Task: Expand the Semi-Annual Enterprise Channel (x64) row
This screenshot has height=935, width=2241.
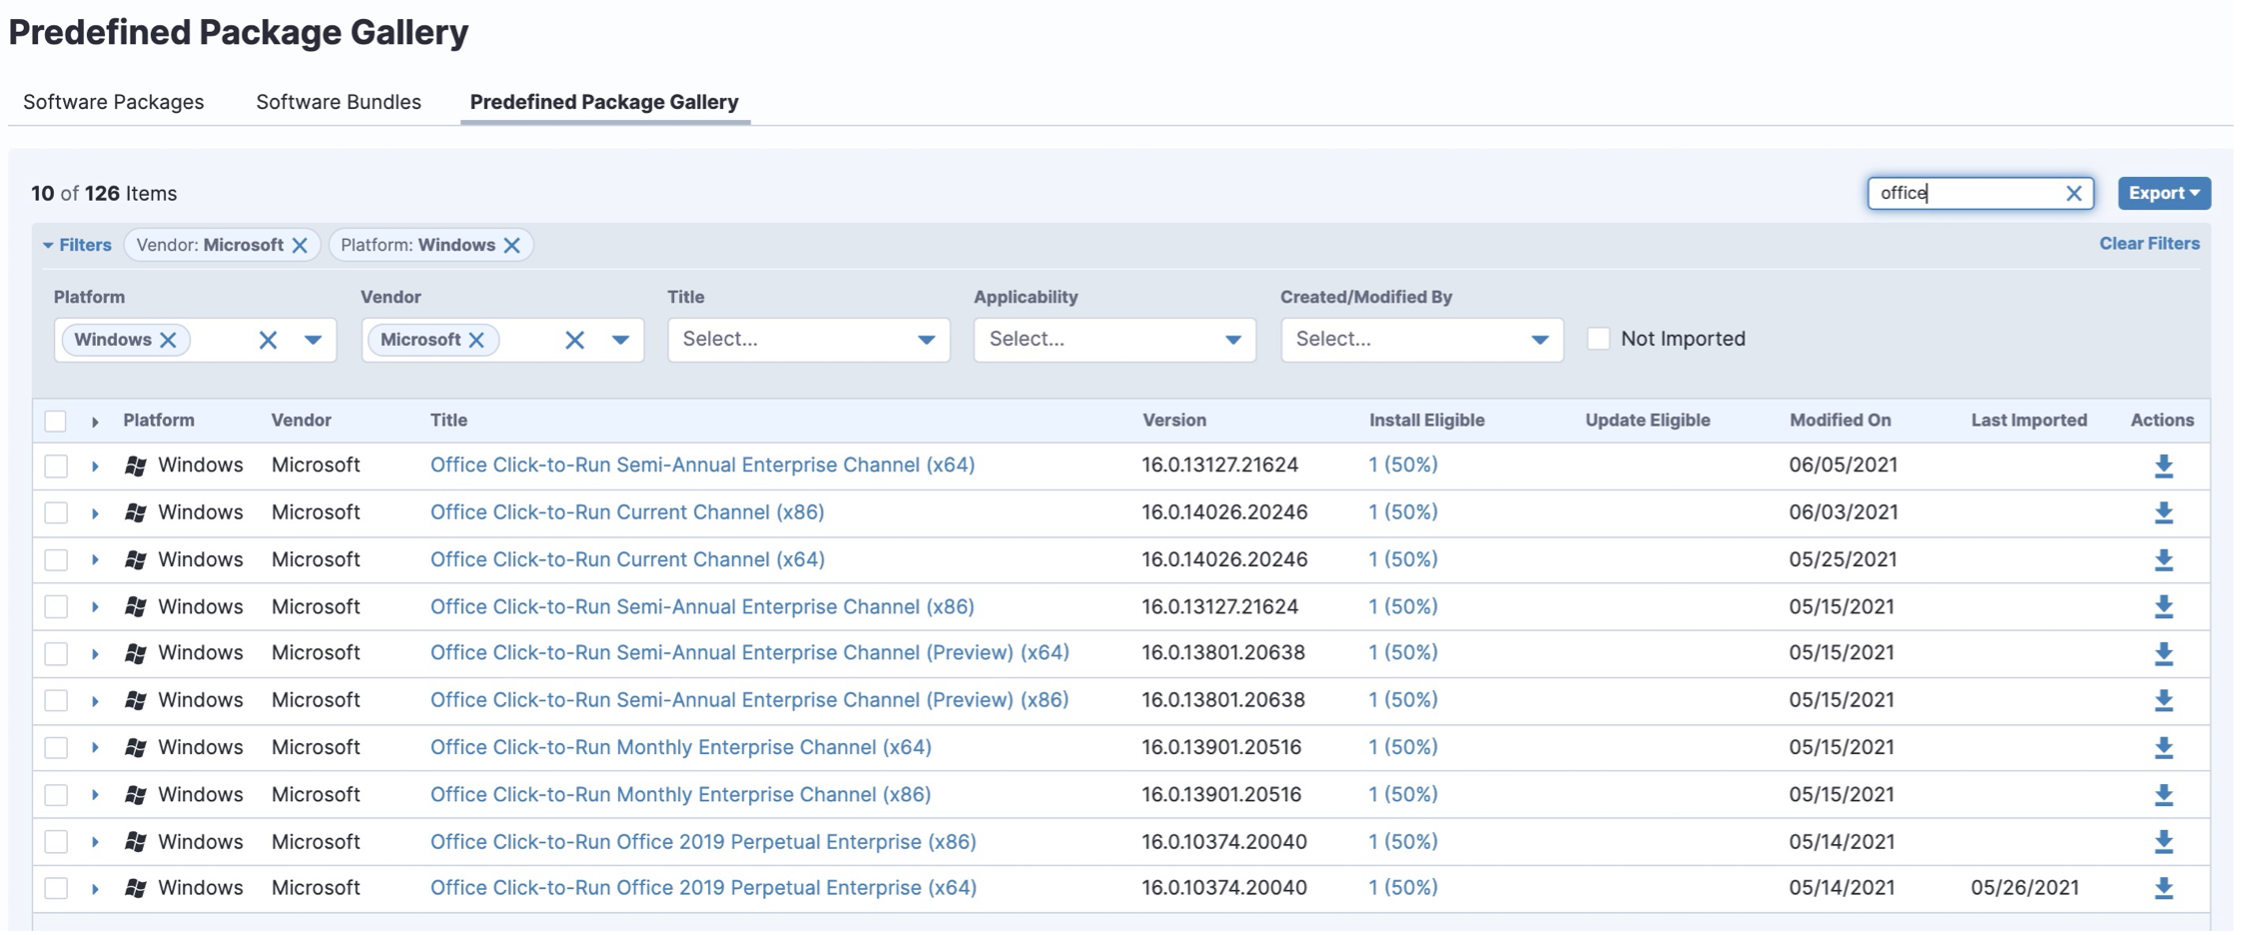Action: point(95,466)
